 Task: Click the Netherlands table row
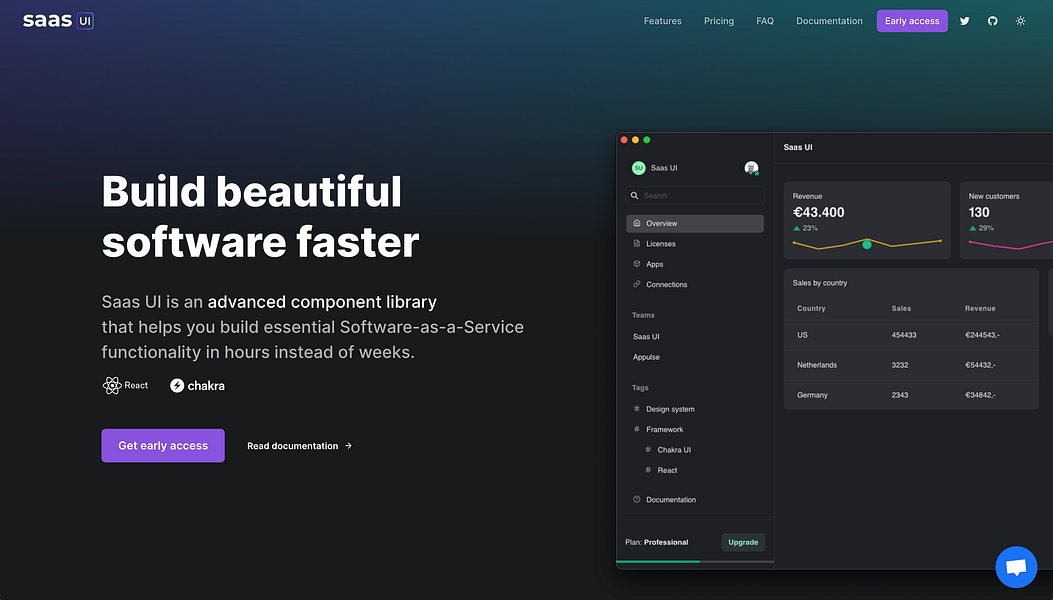click(911, 365)
